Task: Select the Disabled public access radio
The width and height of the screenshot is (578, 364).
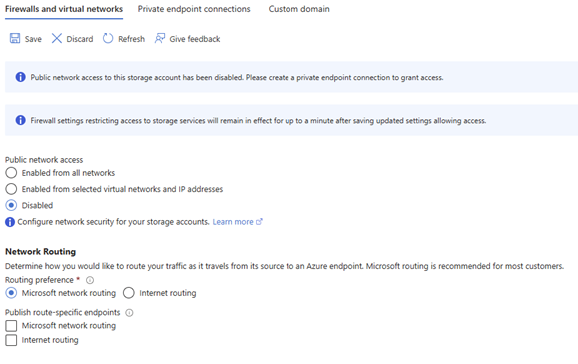Action: [x=11, y=205]
